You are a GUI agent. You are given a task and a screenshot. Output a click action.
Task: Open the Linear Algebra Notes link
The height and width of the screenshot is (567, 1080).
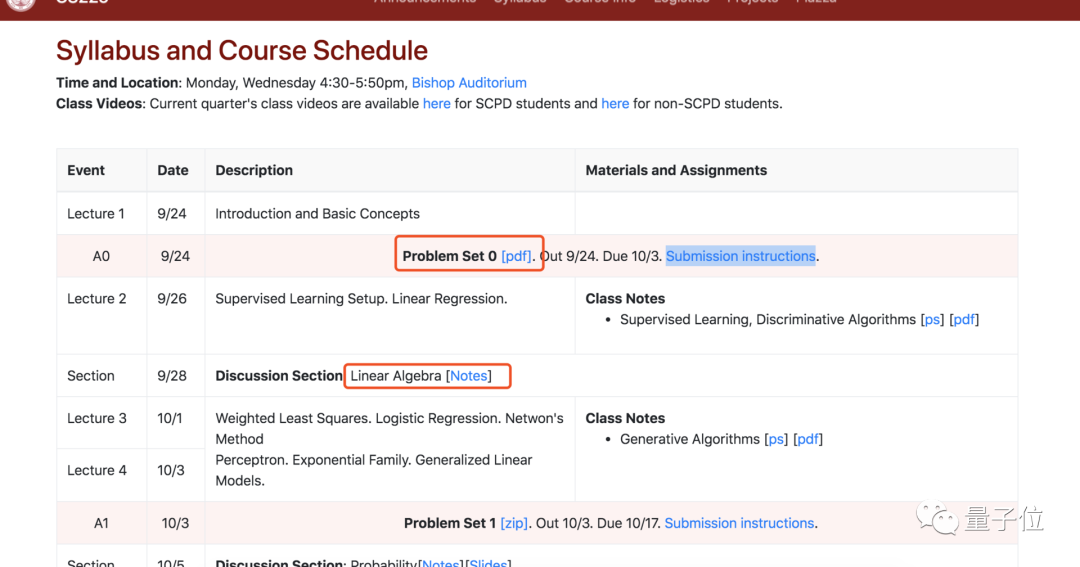469,376
